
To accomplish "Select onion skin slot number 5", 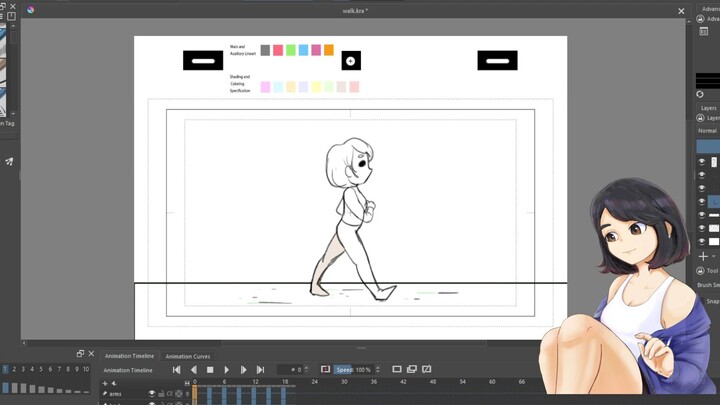I will coord(41,369).
